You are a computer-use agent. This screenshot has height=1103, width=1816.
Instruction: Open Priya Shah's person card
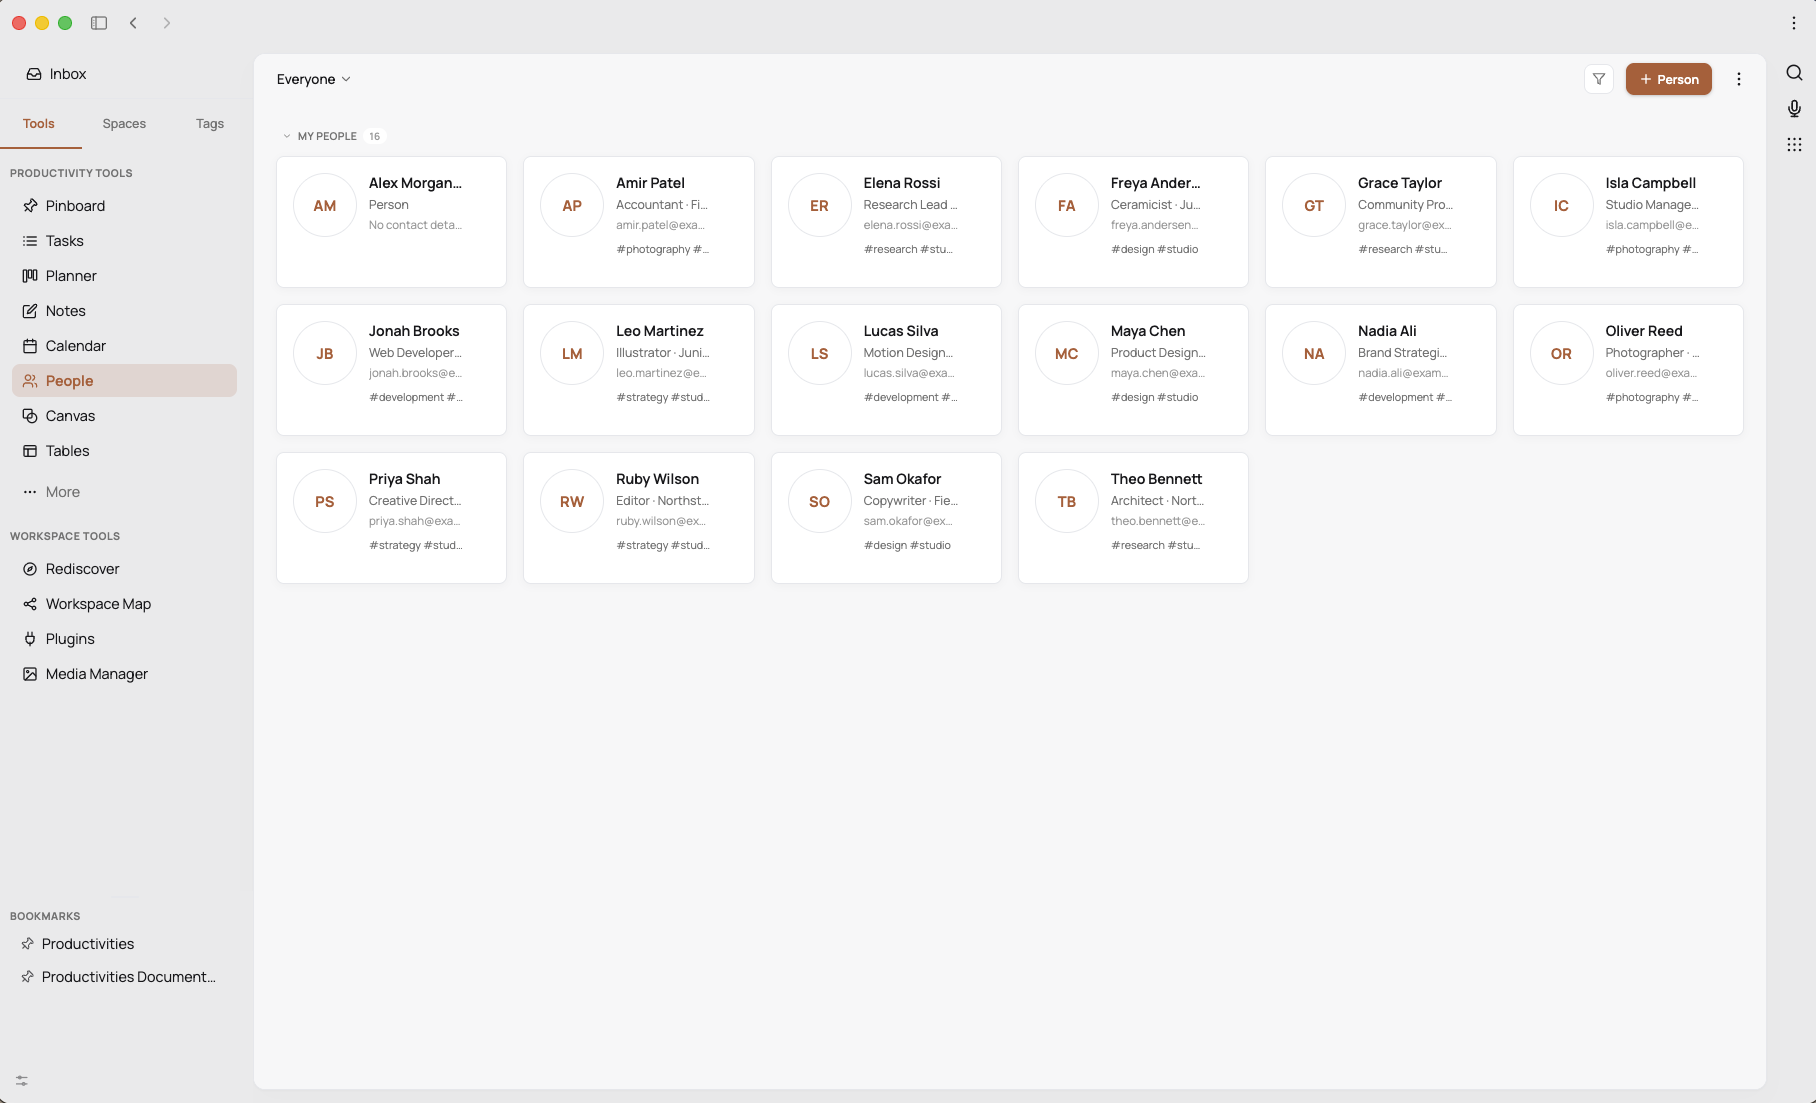(391, 518)
